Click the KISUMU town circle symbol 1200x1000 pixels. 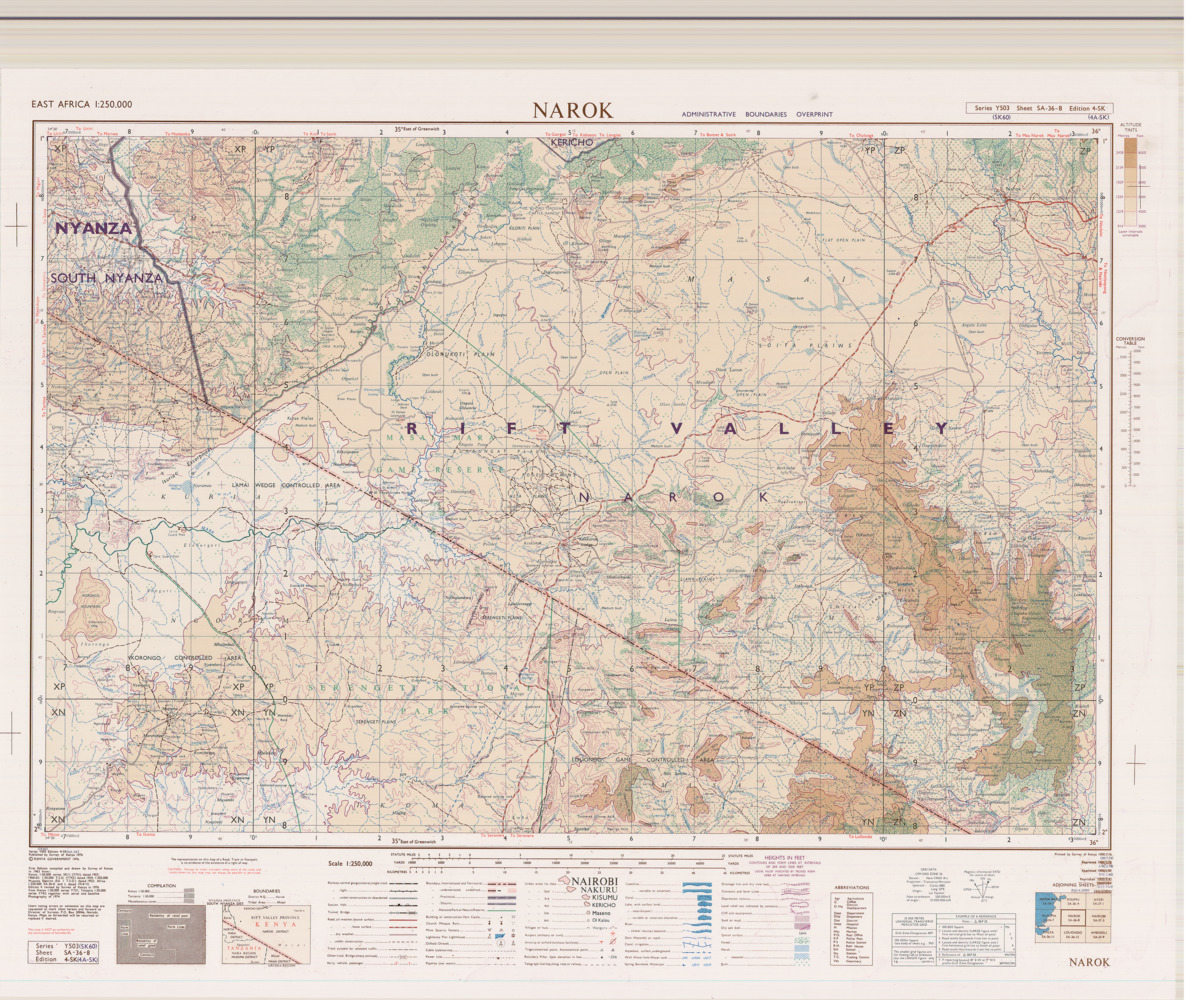click(585, 897)
